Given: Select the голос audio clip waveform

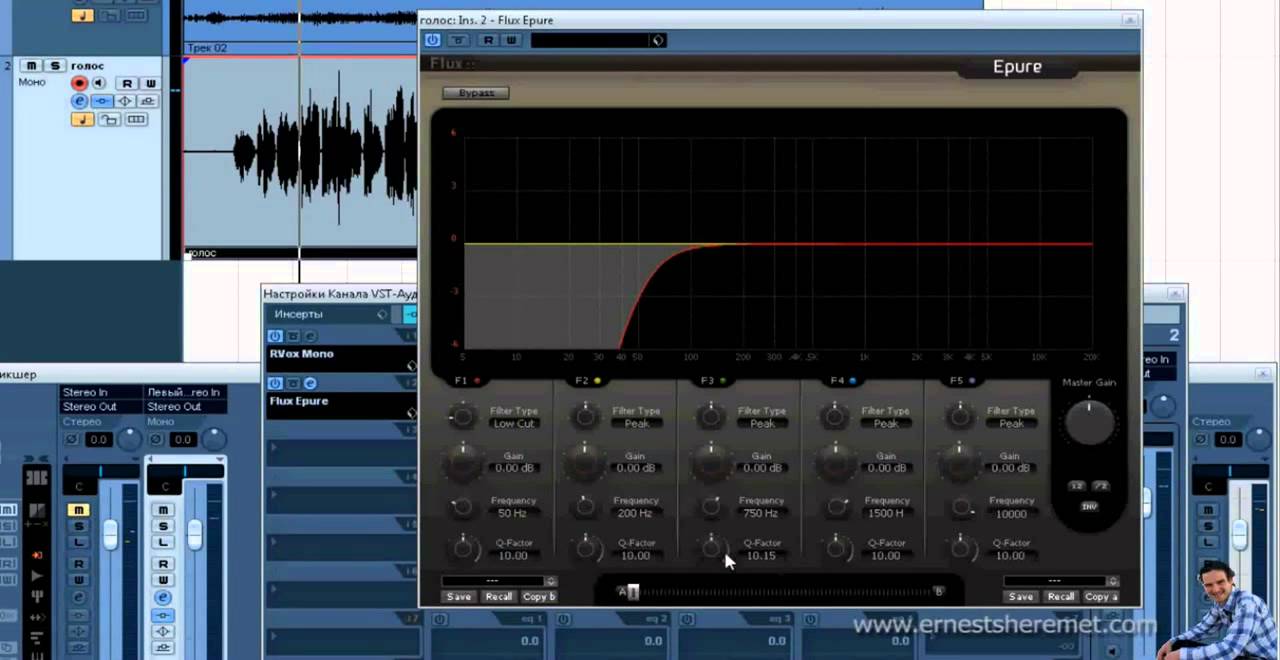Looking at the screenshot, I should pos(300,152).
